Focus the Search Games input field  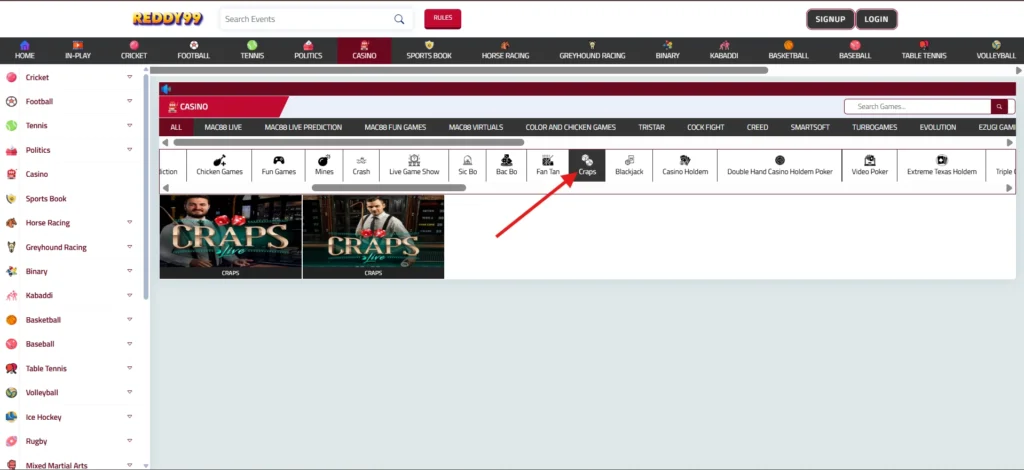[916, 107]
